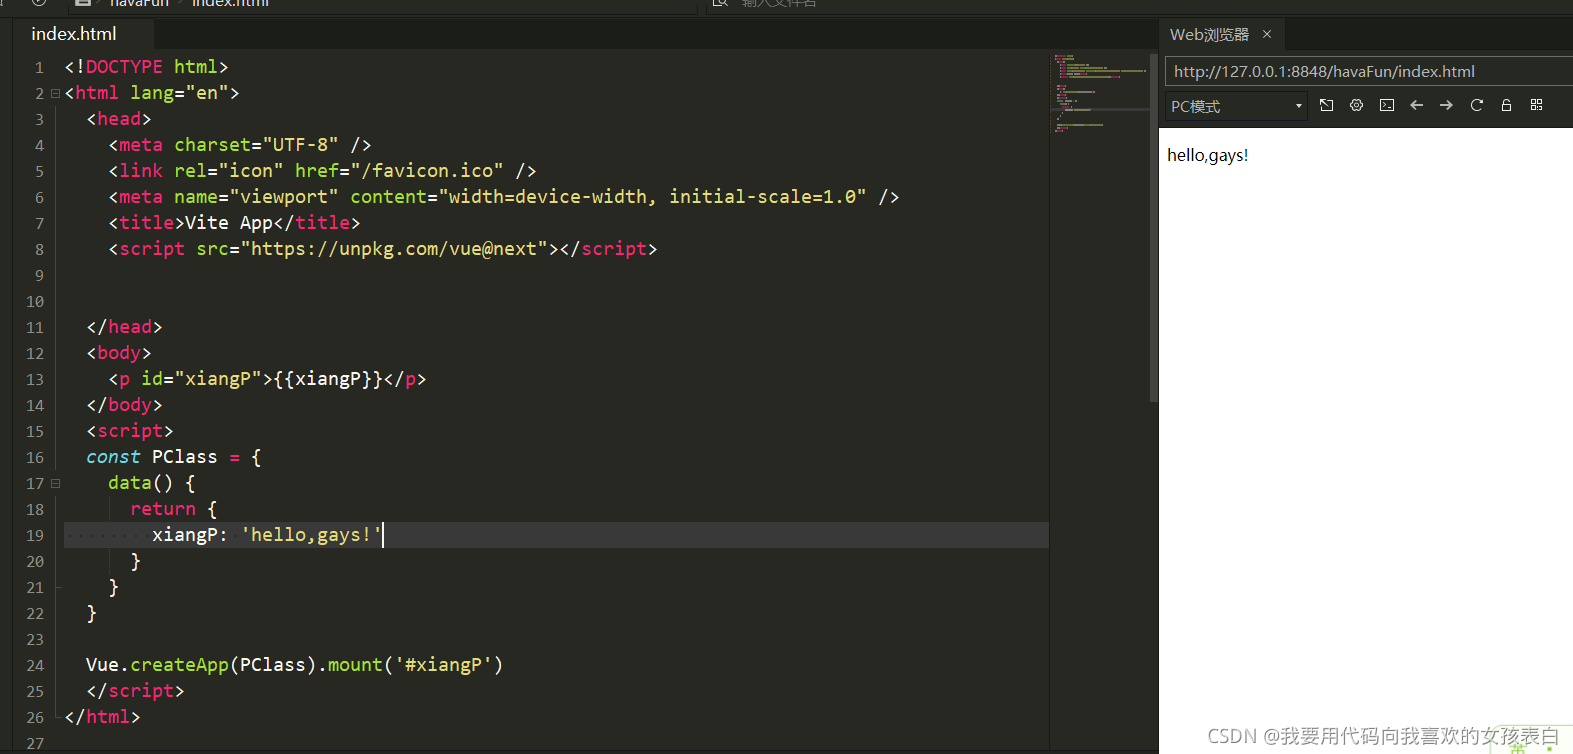Show QR code icon in browser toolbar
1573x754 pixels.
coord(1536,105)
